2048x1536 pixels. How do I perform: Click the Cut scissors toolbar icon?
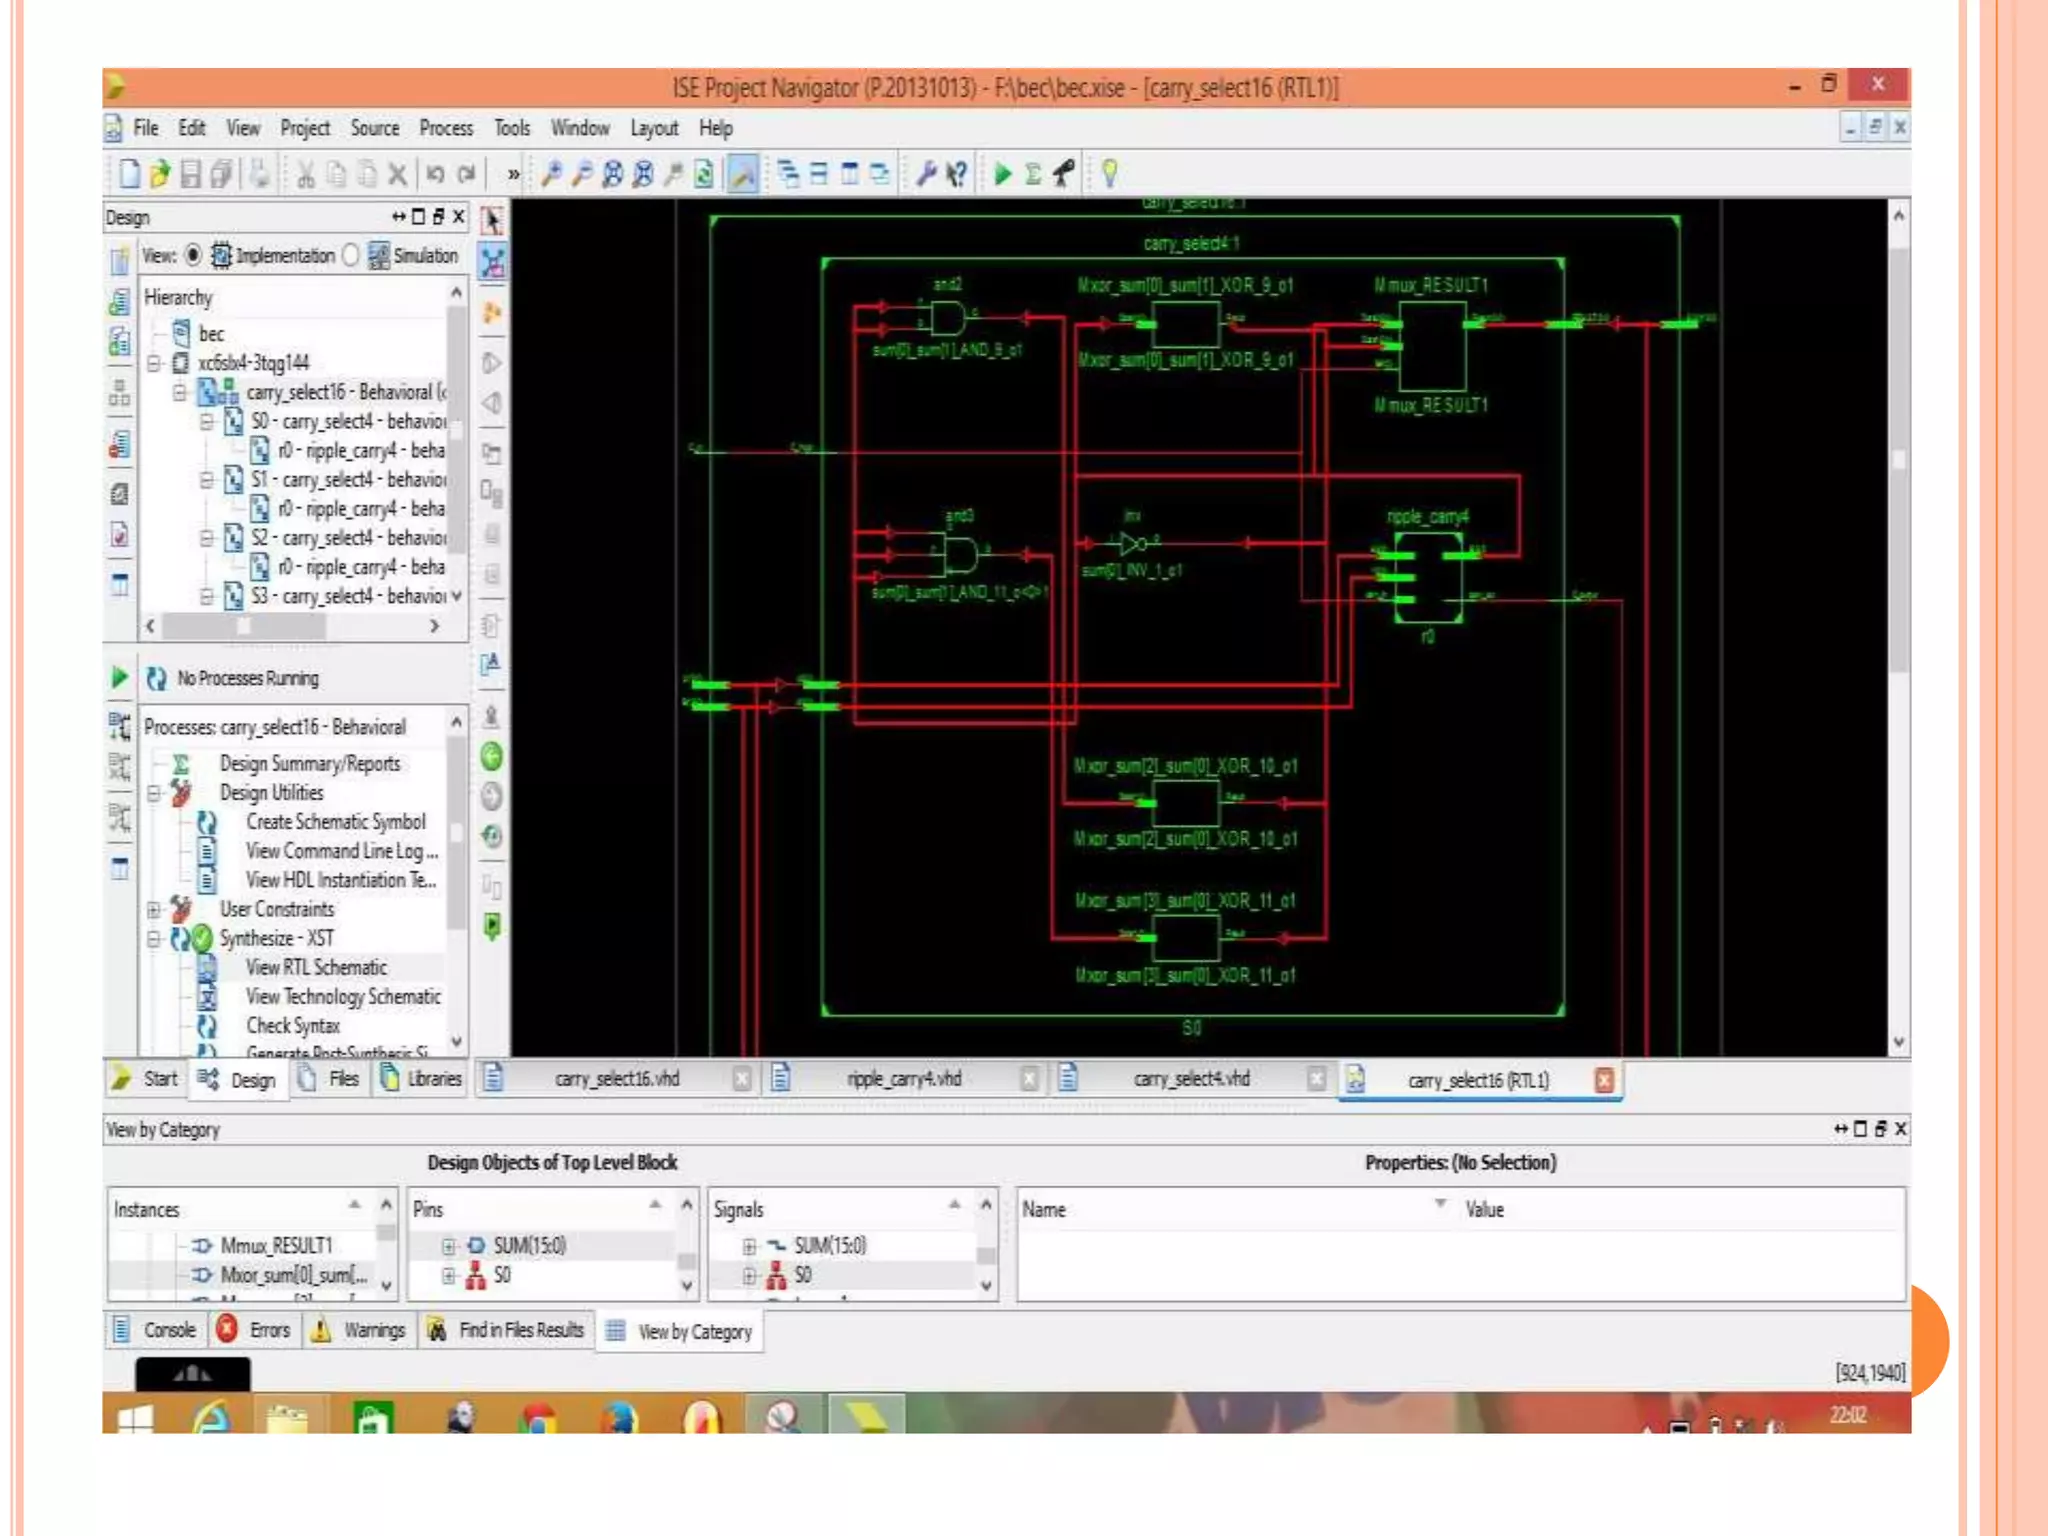click(305, 174)
